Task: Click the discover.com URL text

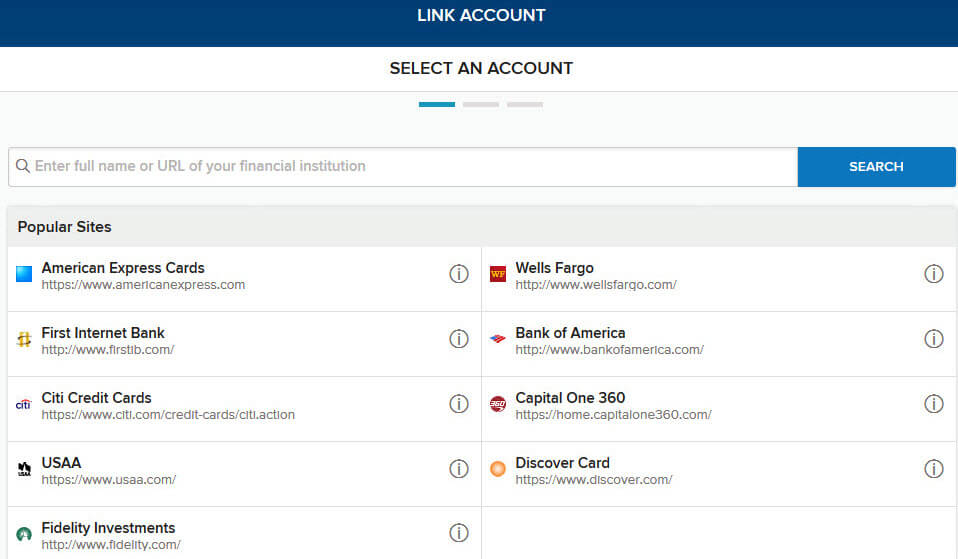Action: coord(593,480)
